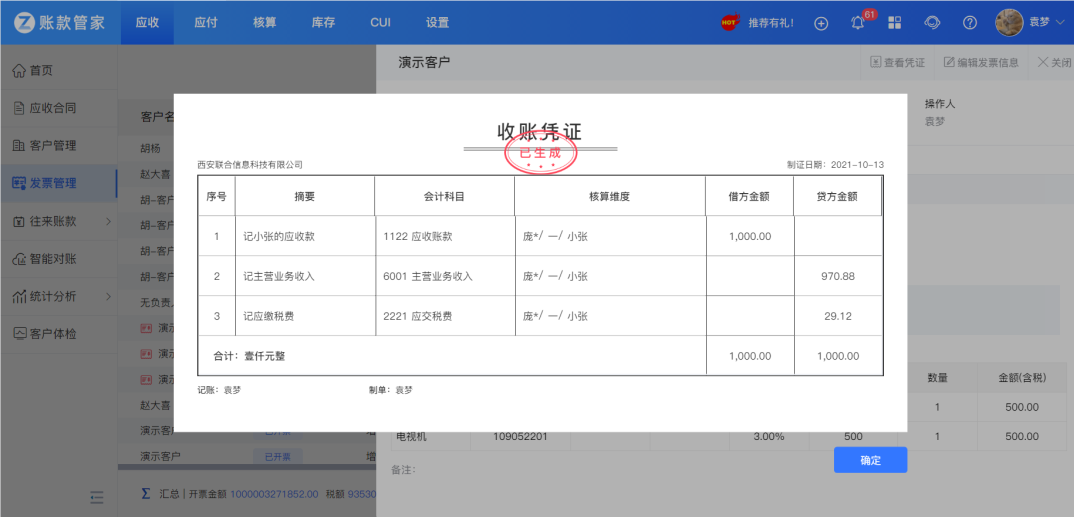Click the 核算维度 column header
Viewport: 1074px width, 517px height.
(x=610, y=197)
